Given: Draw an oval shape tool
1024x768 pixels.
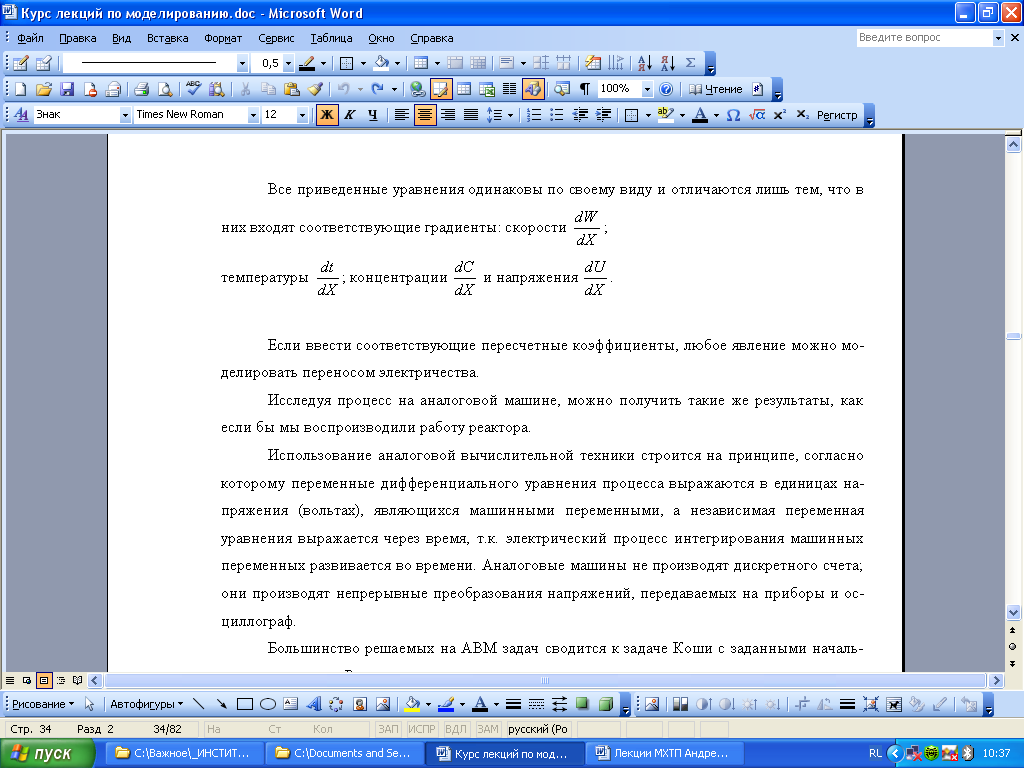Looking at the screenshot, I should pyautogui.click(x=268, y=704).
